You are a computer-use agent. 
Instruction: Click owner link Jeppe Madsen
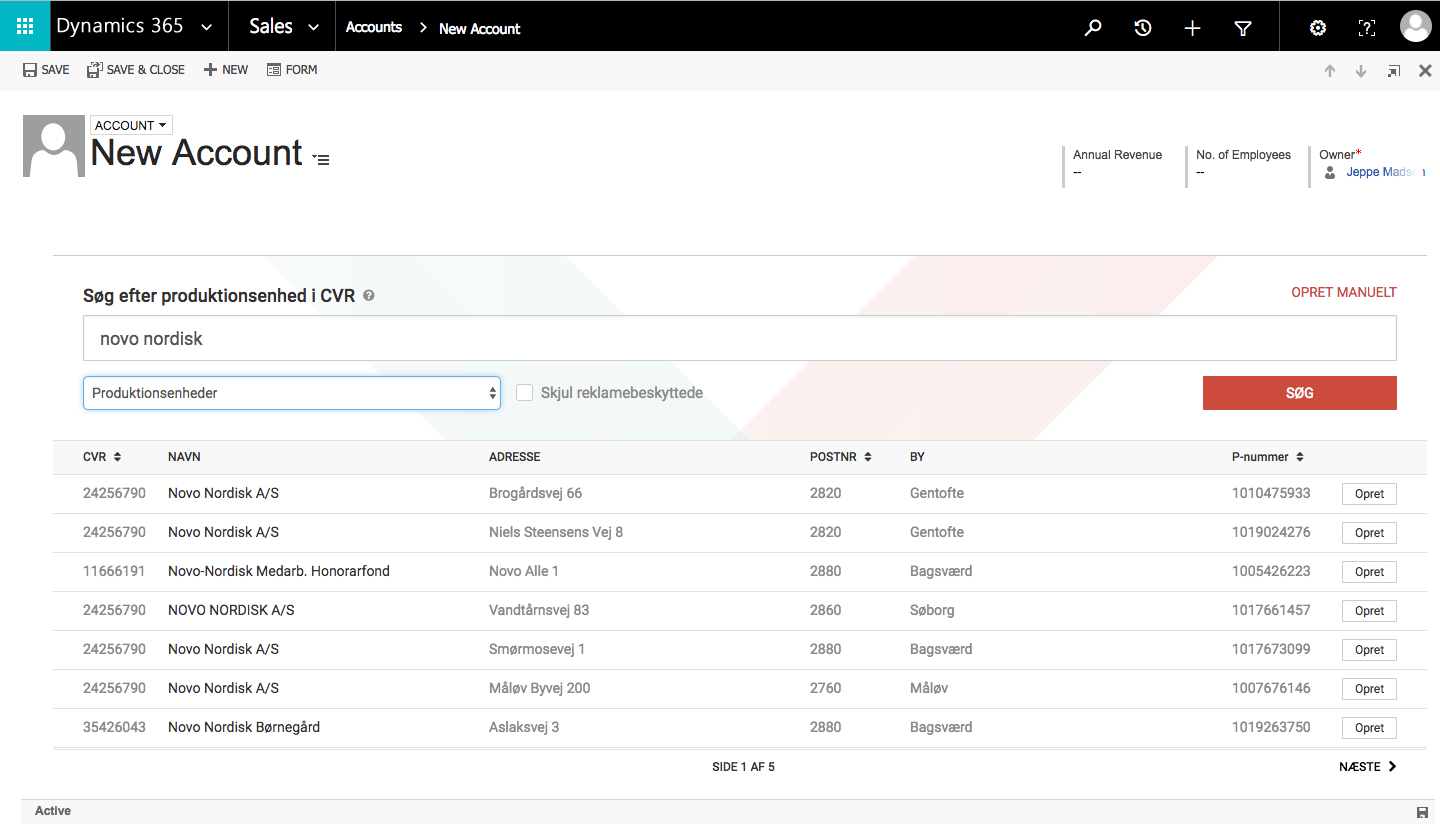pos(1386,173)
